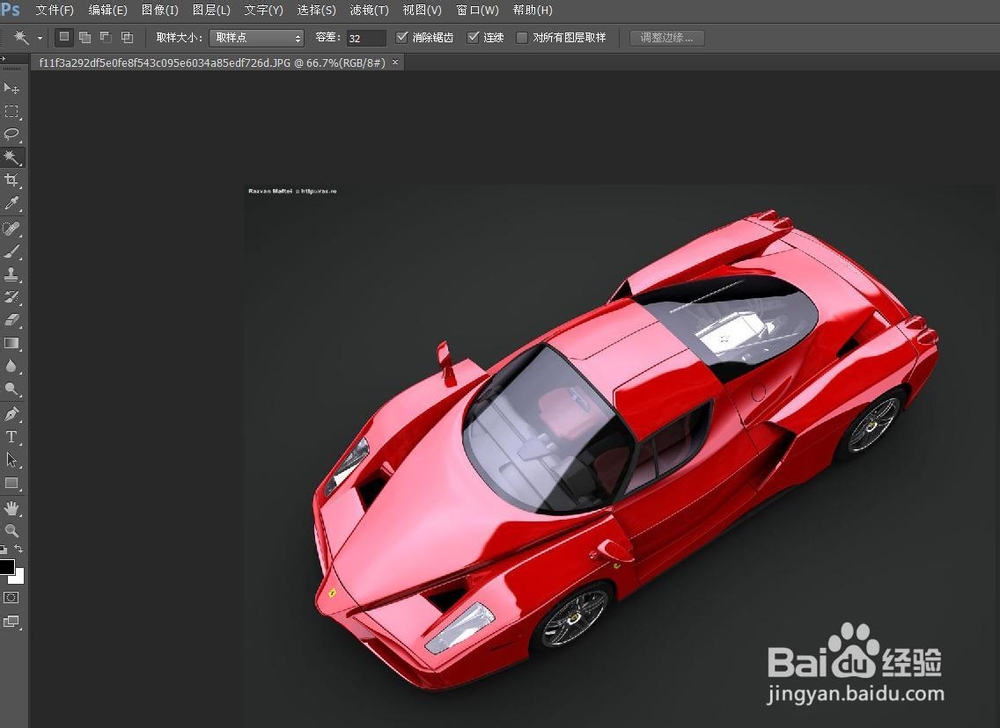The width and height of the screenshot is (1000, 728).
Task: Open the 文字(Y) menu
Action: click(x=263, y=10)
